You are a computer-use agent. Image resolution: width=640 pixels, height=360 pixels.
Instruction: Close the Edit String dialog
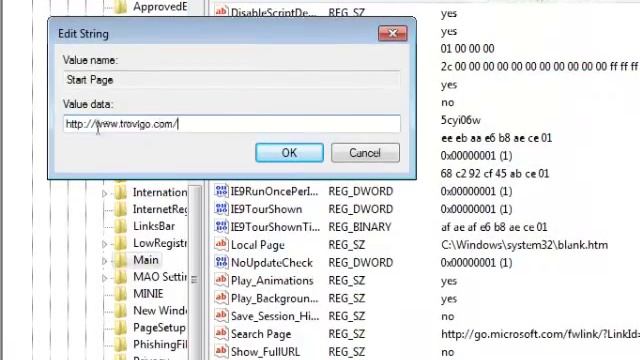[x=393, y=33]
